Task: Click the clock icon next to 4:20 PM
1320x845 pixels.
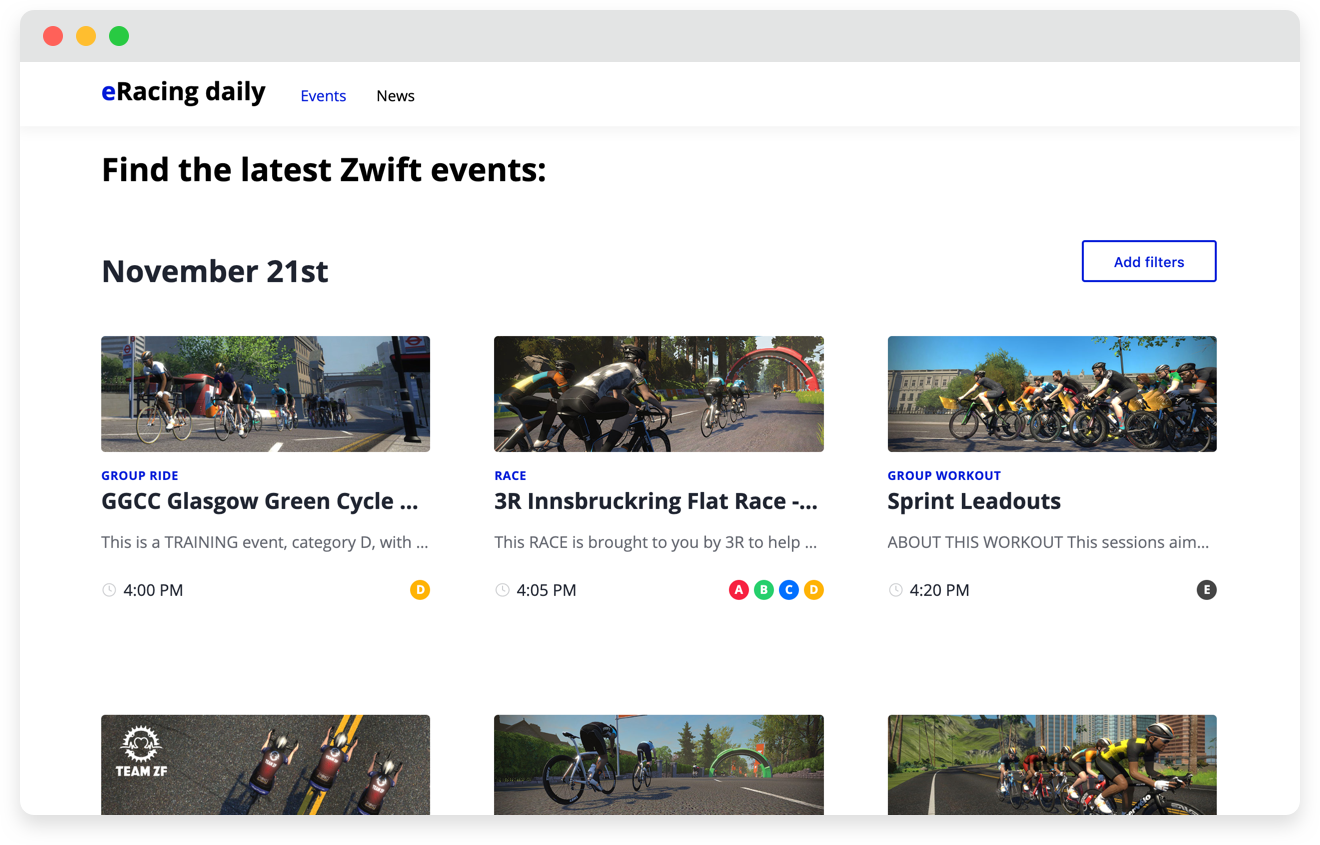Action: click(895, 590)
